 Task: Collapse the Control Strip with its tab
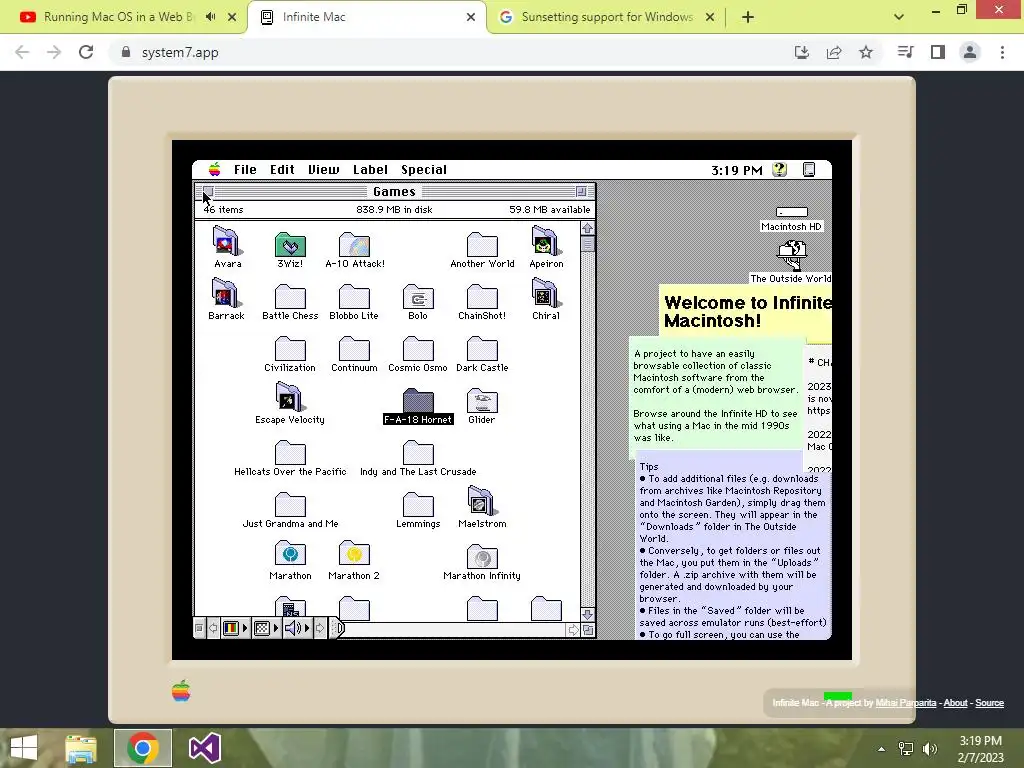click(x=336, y=628)
